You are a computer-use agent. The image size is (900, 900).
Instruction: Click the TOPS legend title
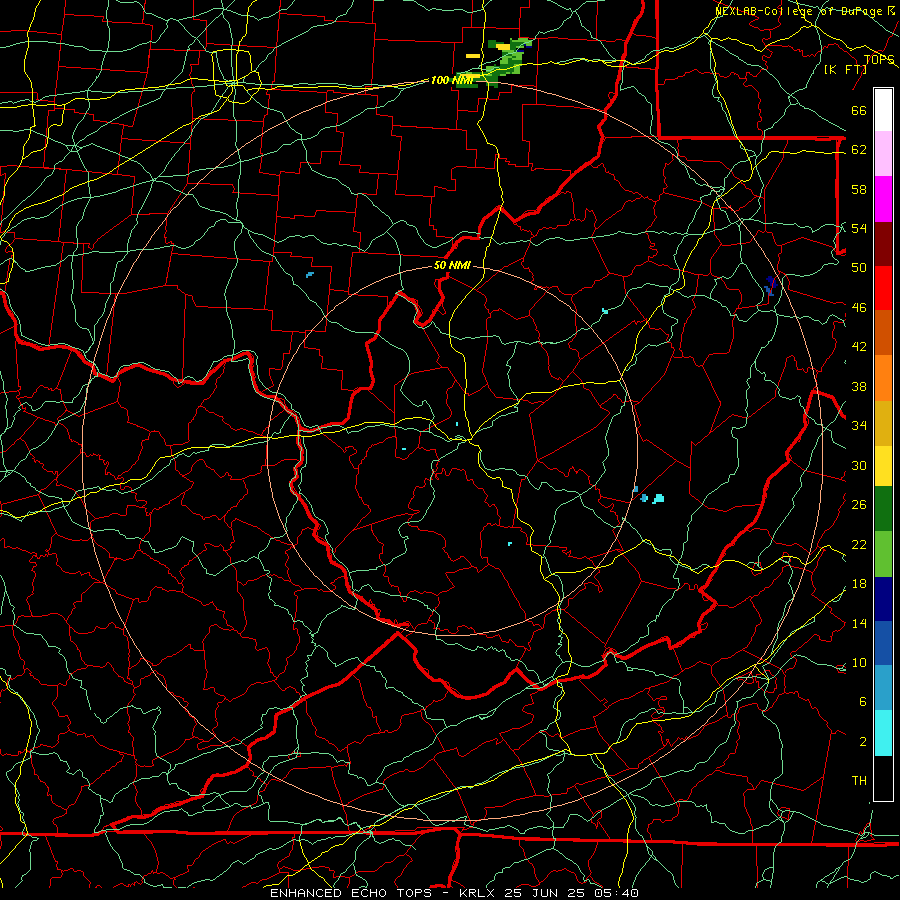click(x=879, y=59)
